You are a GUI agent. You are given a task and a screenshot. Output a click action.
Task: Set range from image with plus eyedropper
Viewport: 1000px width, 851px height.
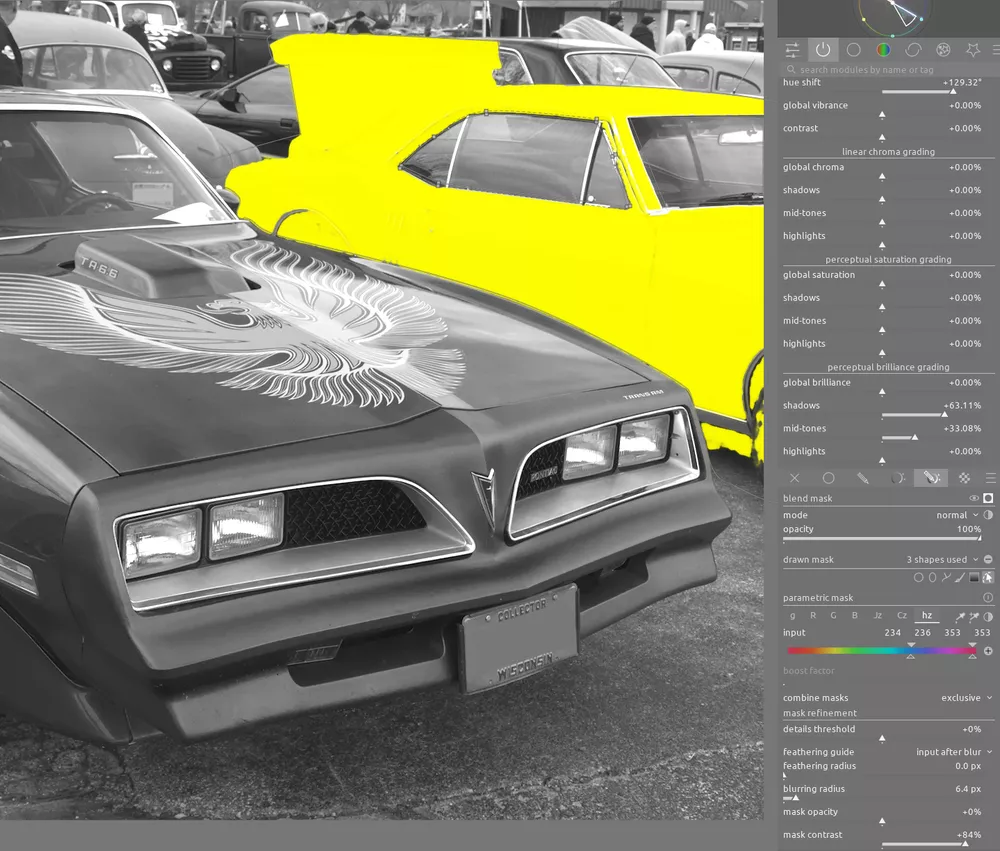[974, 616]
